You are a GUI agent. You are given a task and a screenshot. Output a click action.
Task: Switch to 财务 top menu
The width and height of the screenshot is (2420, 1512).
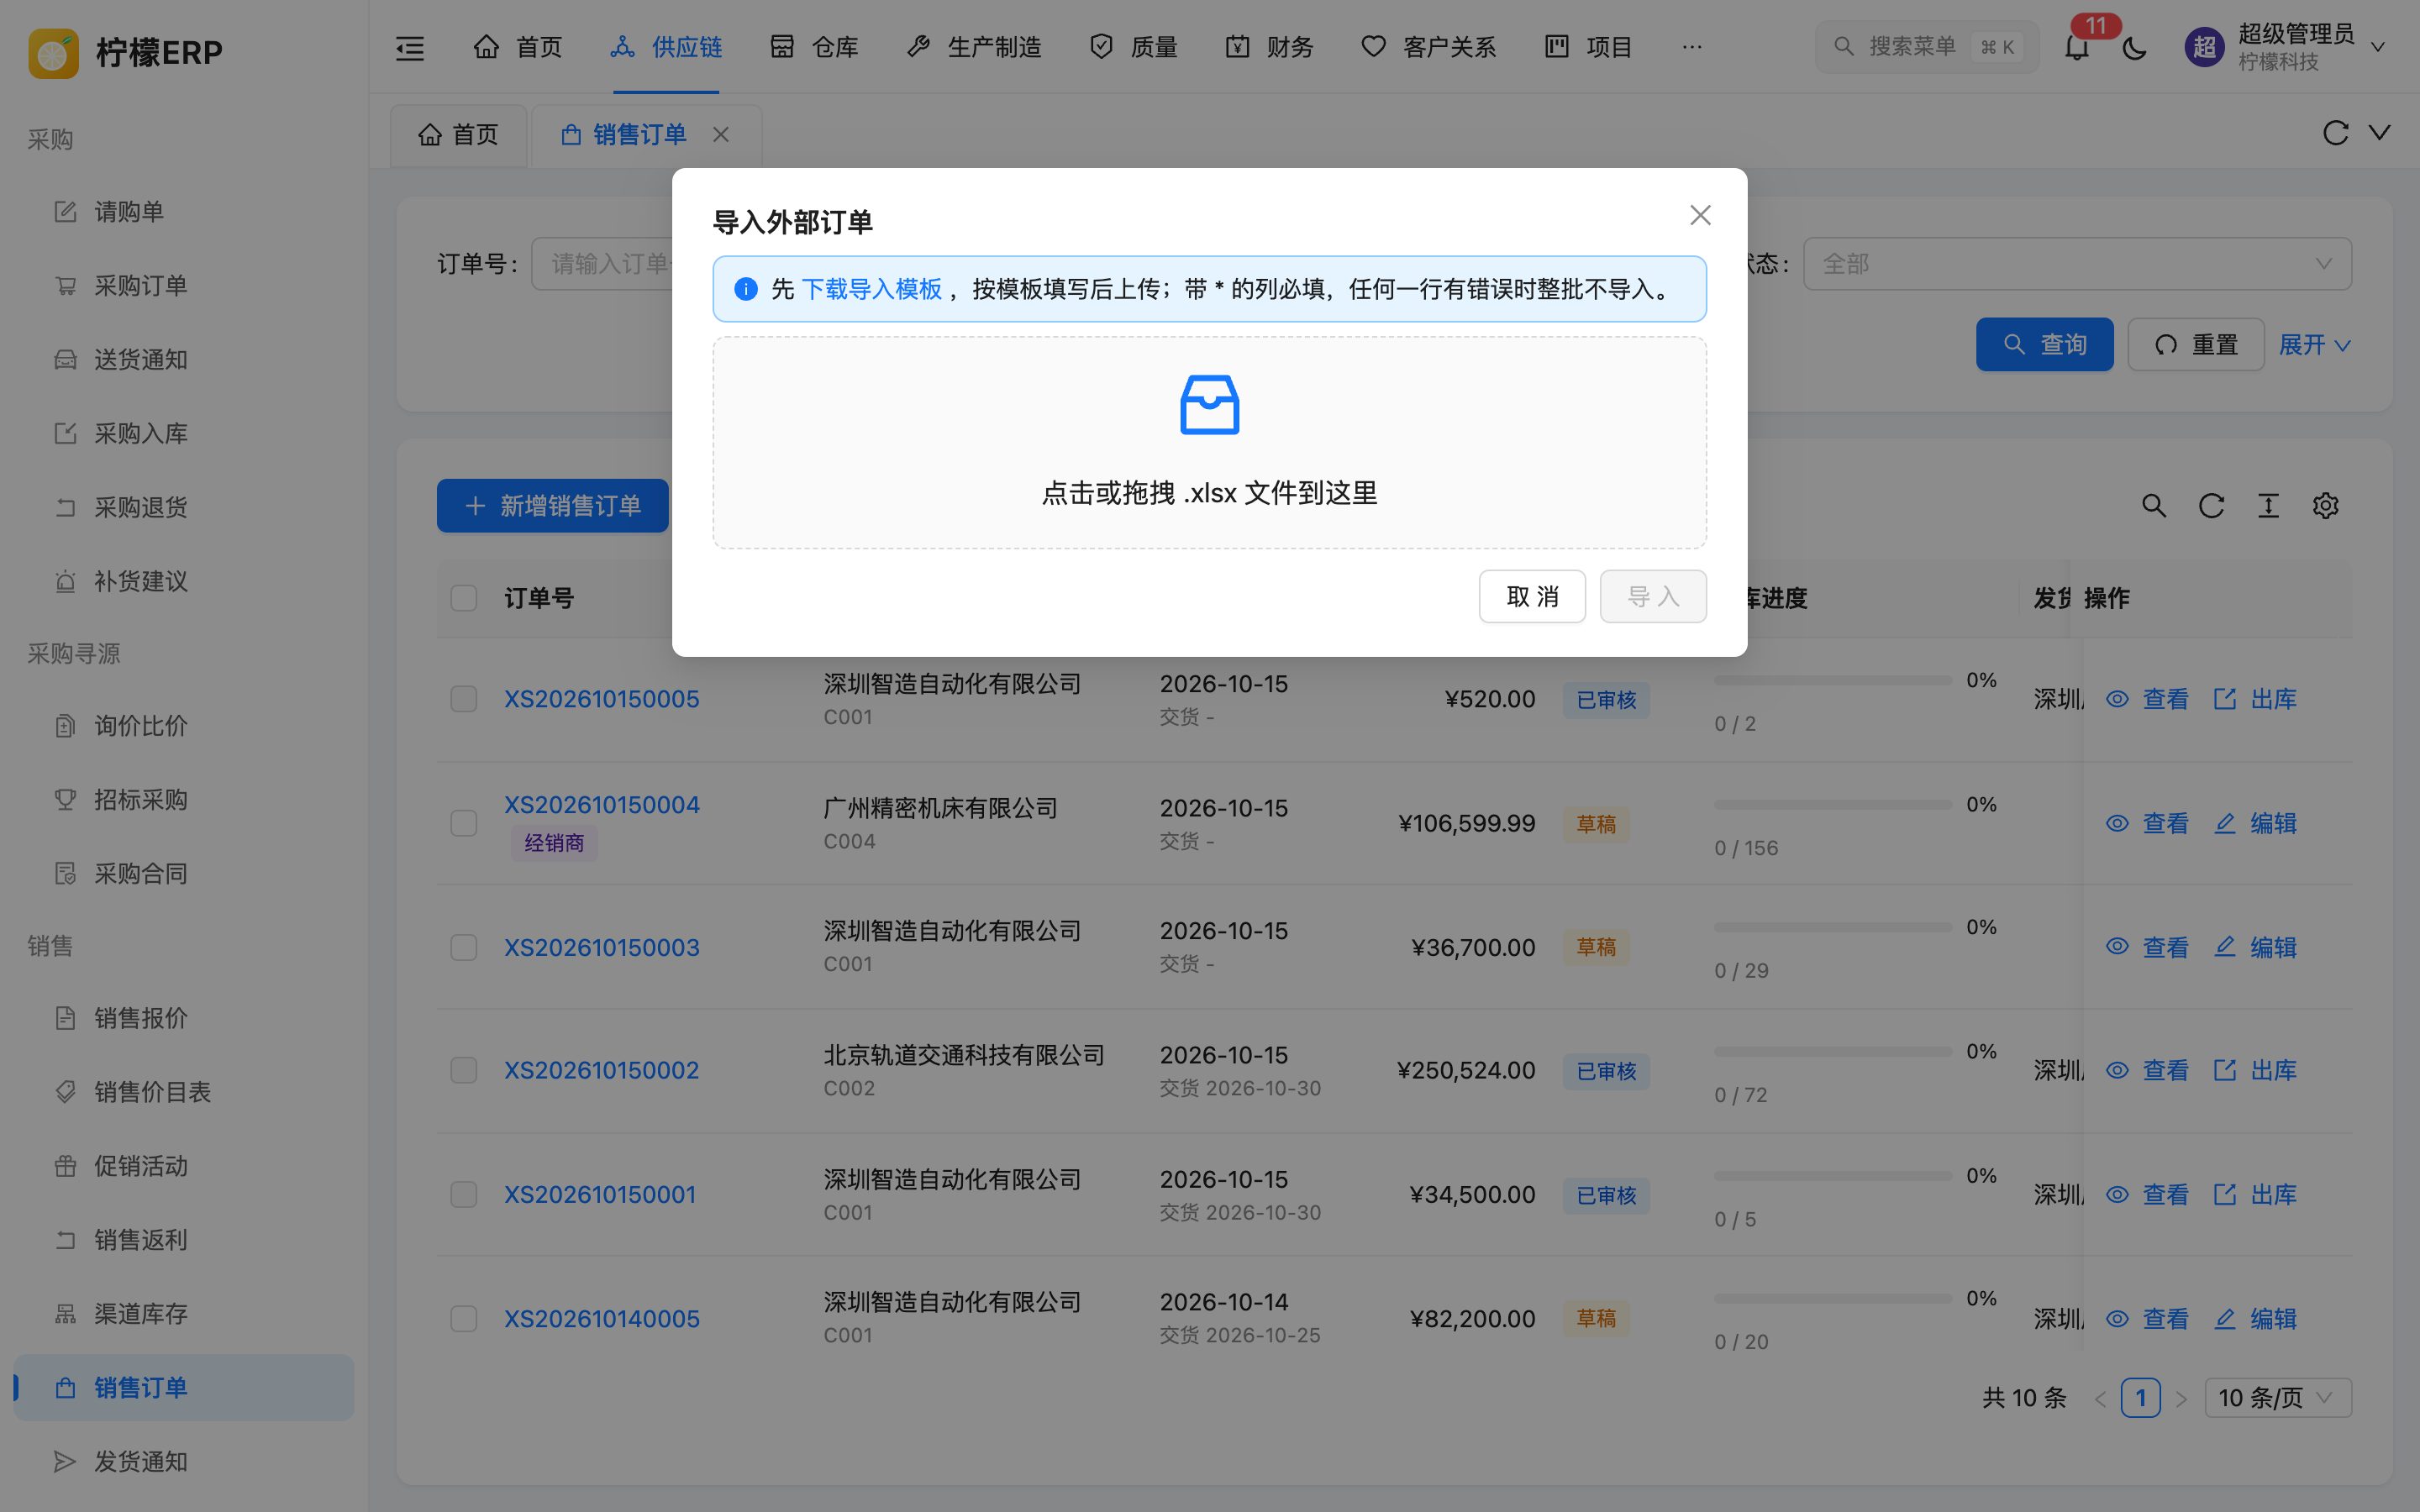[x=1269, y=47]
